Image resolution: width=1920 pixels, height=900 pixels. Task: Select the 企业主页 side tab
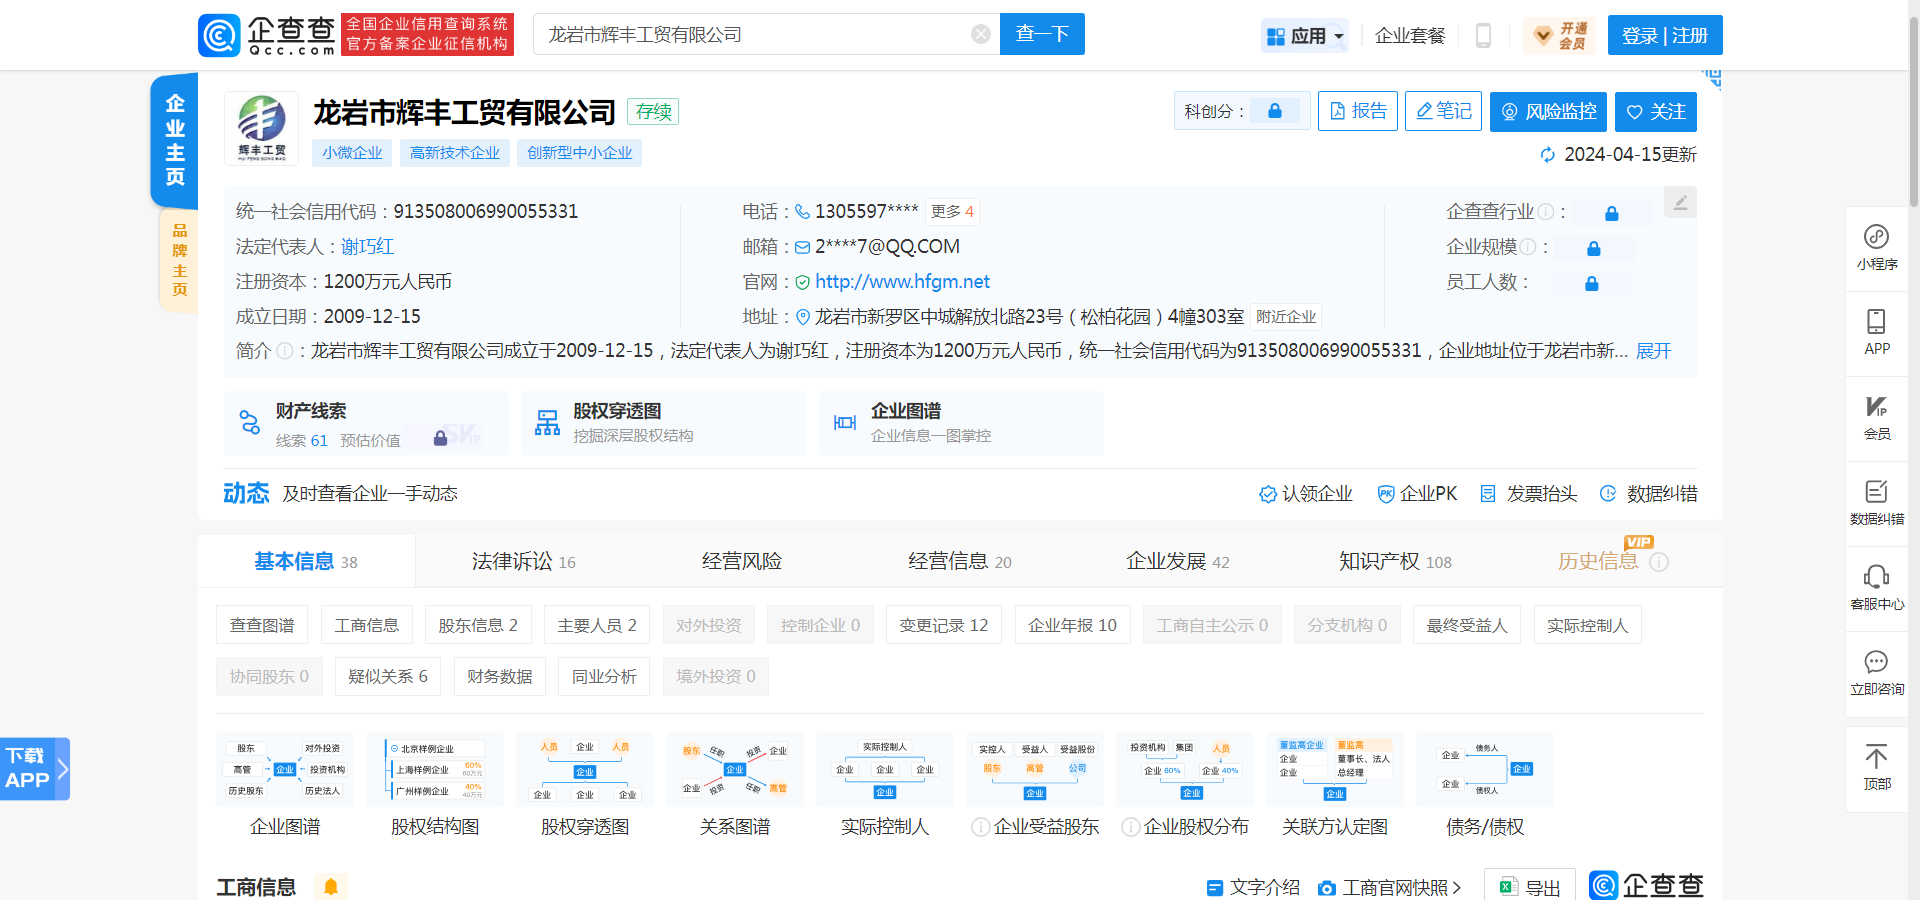[x=175, y=140]
